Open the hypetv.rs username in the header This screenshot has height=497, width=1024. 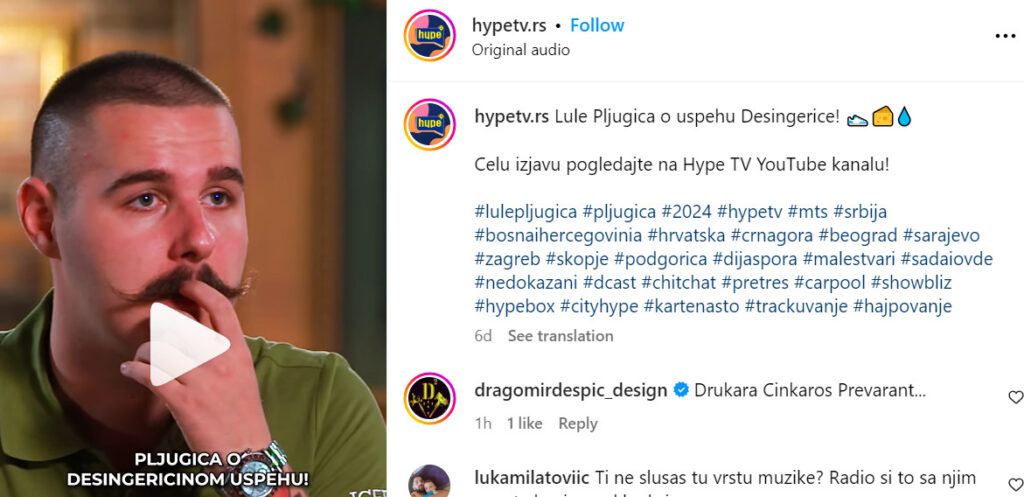(x=510, y=25)
